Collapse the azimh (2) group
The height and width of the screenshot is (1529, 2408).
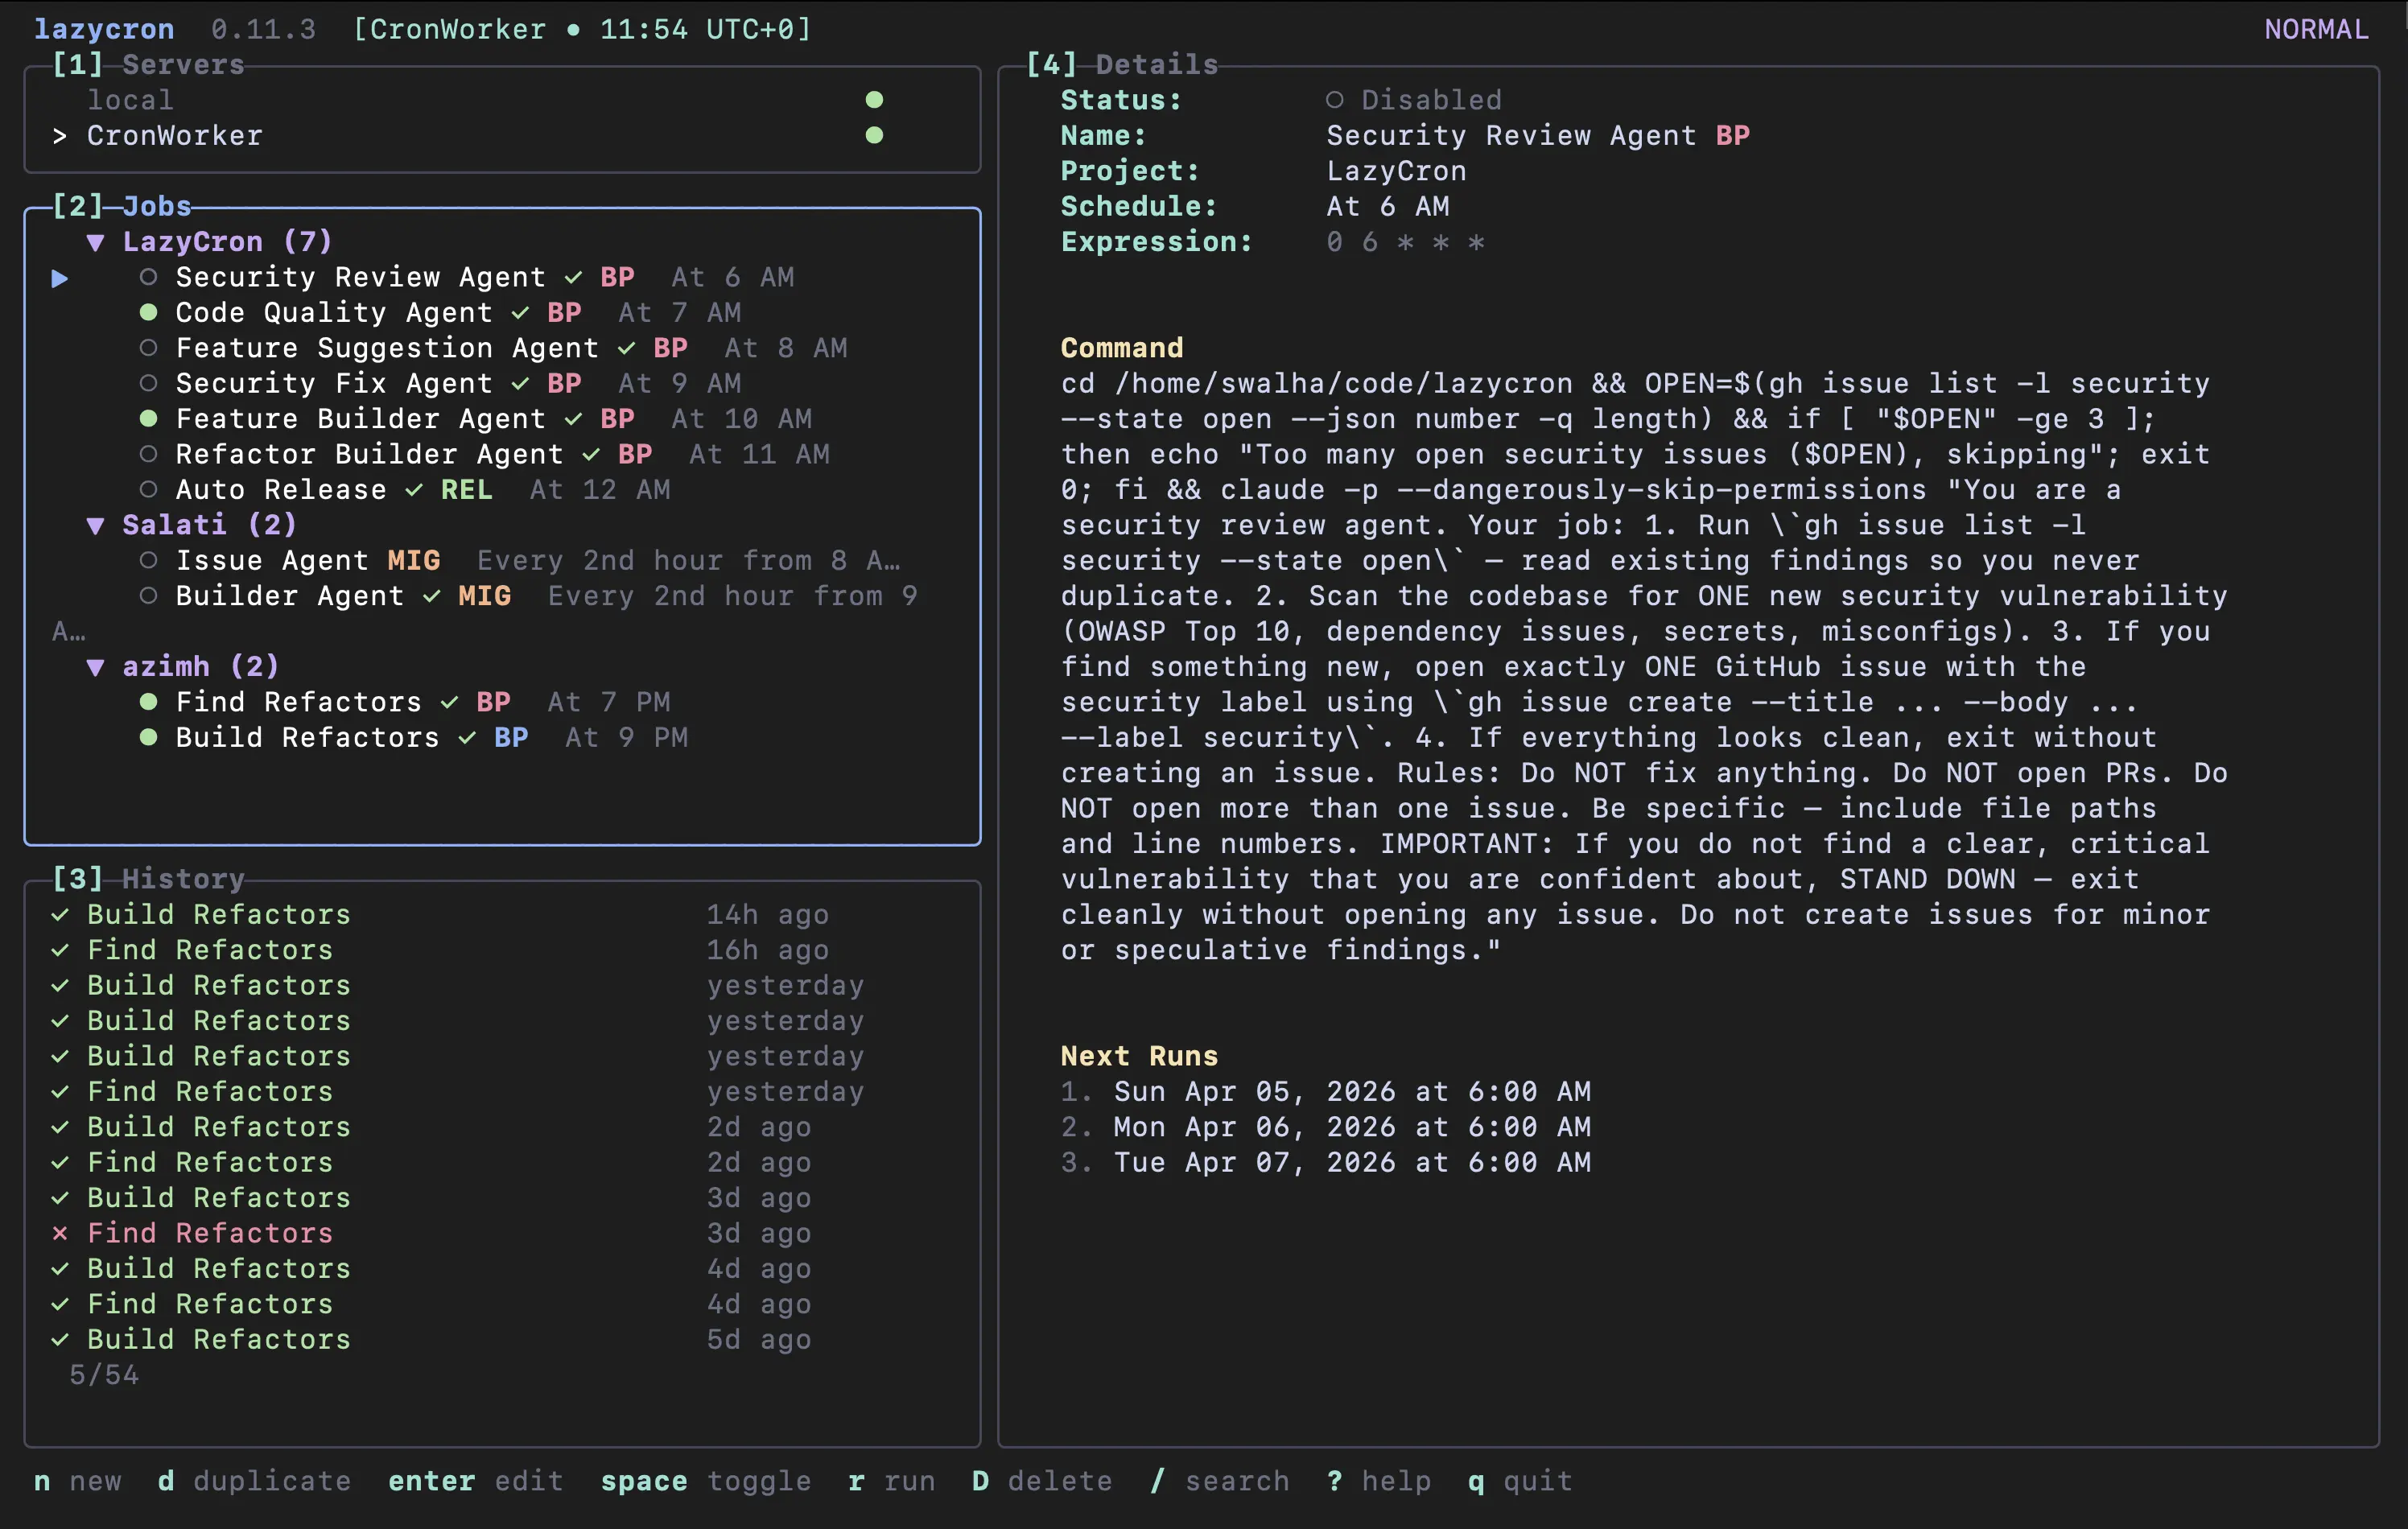pos(96,666)
